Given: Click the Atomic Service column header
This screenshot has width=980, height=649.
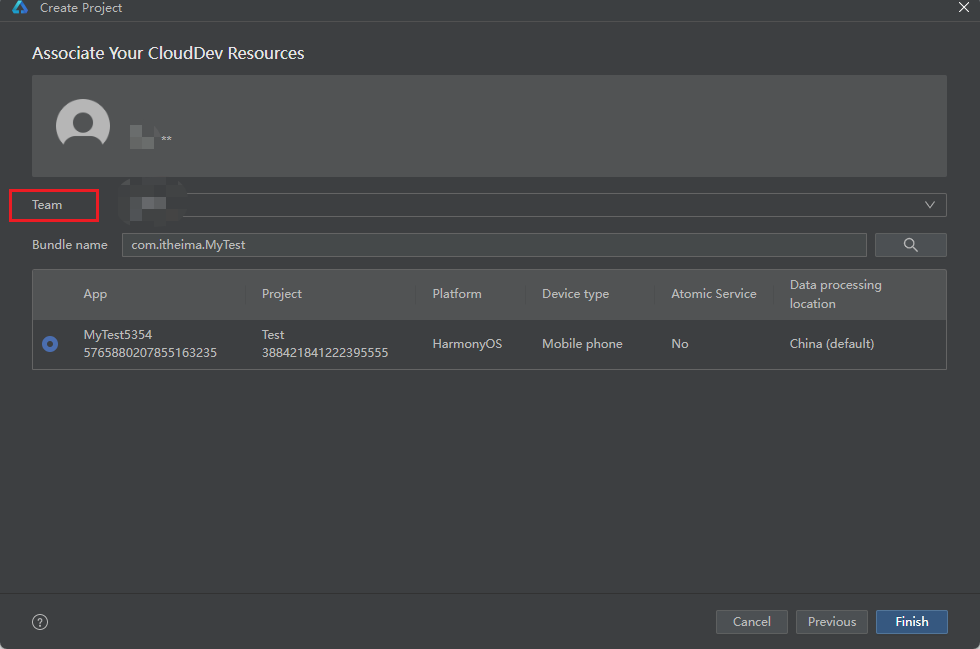Looking at the screenshot, I should click(x=714, y=294).
